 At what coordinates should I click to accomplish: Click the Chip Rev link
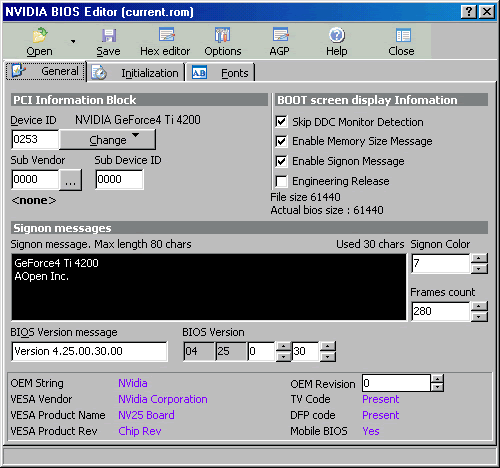[140, 431]
